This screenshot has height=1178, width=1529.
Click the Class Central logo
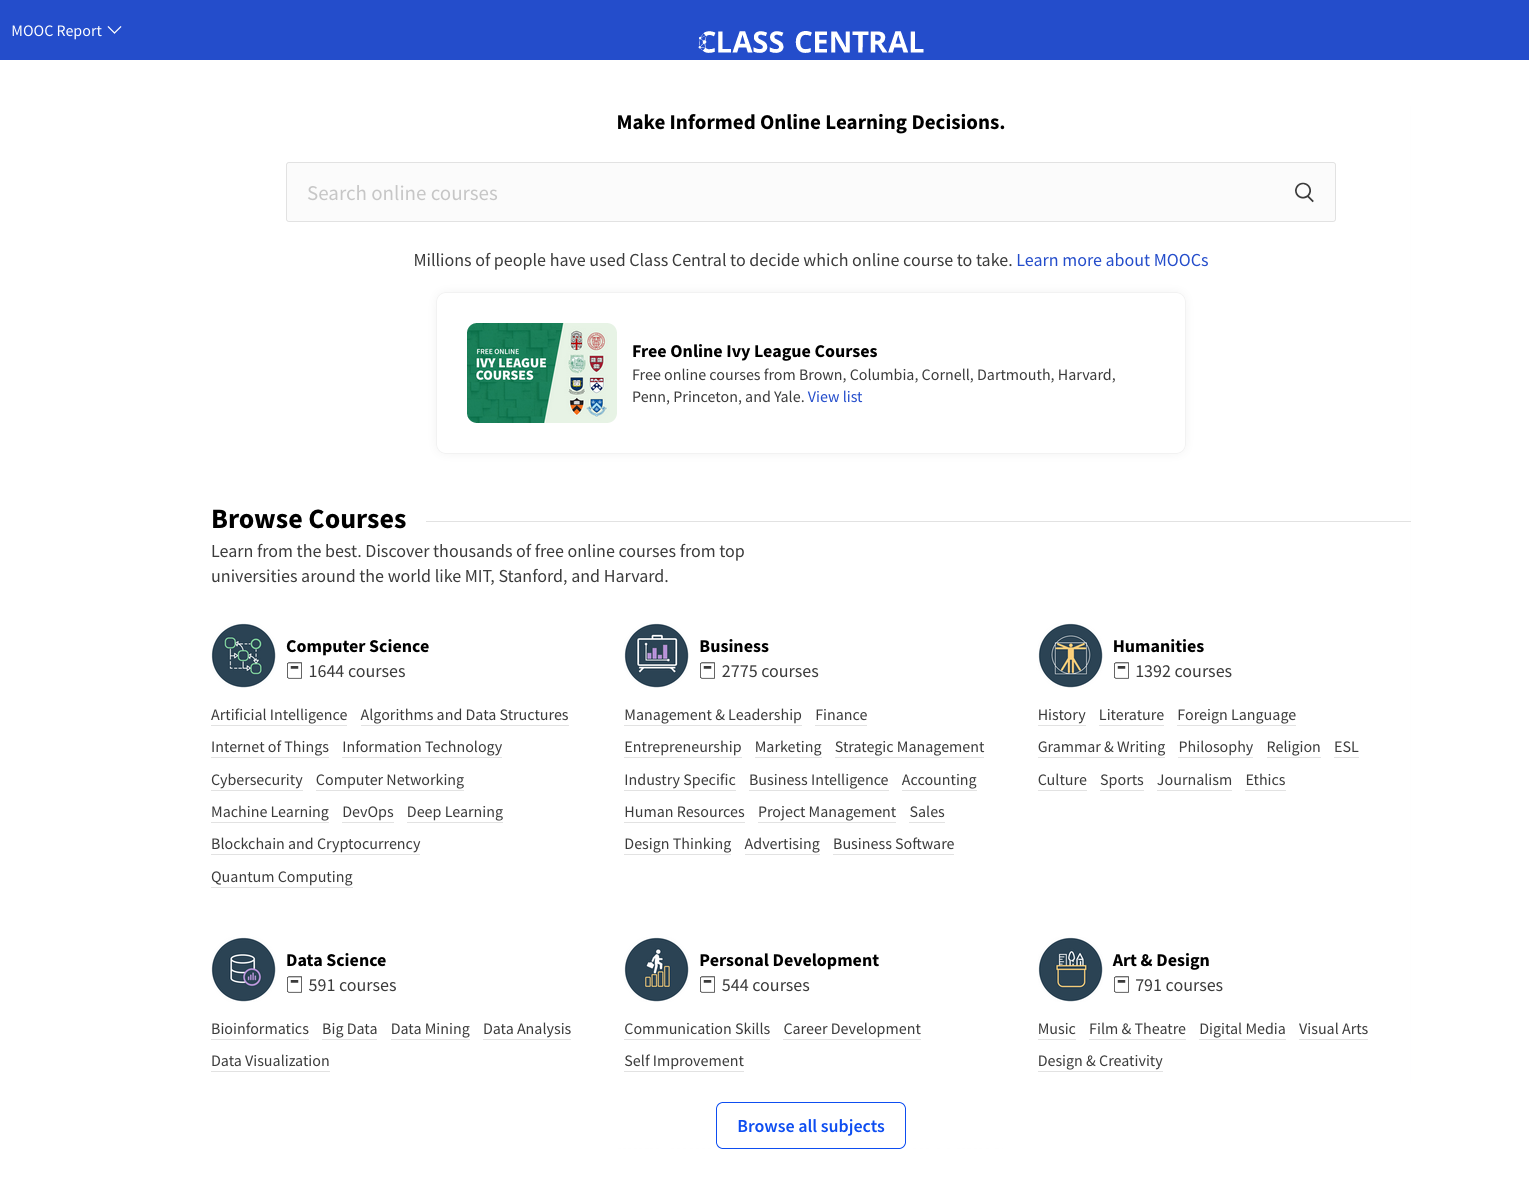(x=811, y=42)
